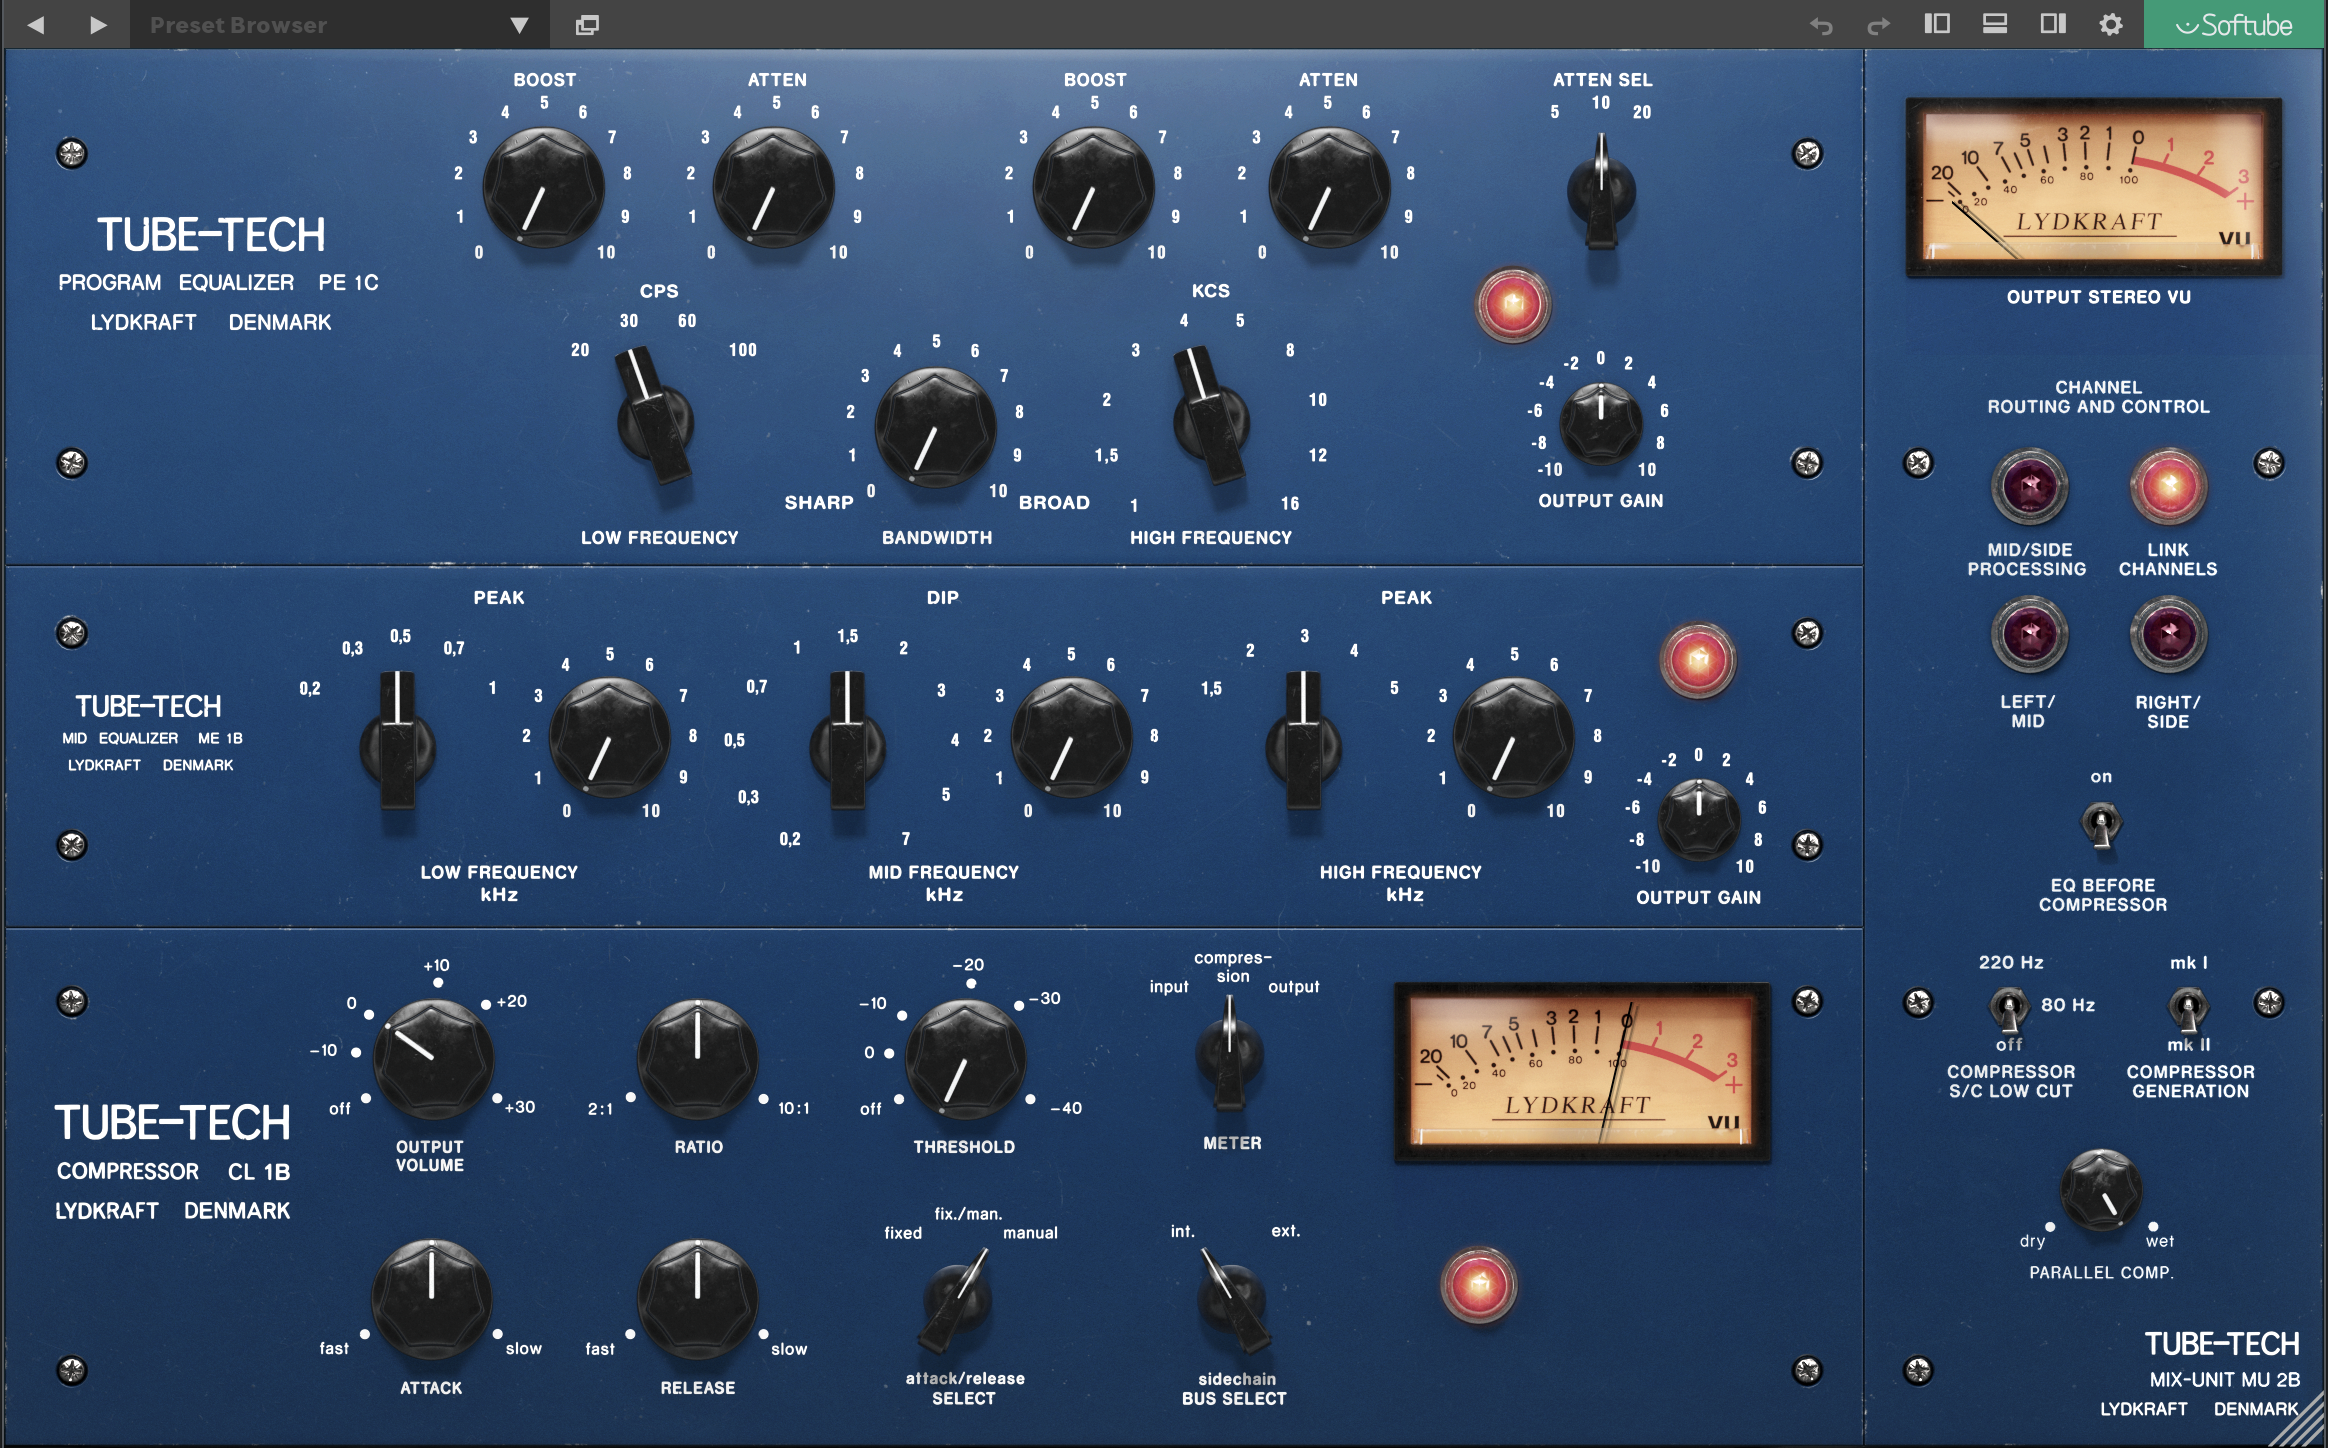Click the Meter mode selector switch
This screenshot has width=2328, height=1448.
pos(1229,1055)
